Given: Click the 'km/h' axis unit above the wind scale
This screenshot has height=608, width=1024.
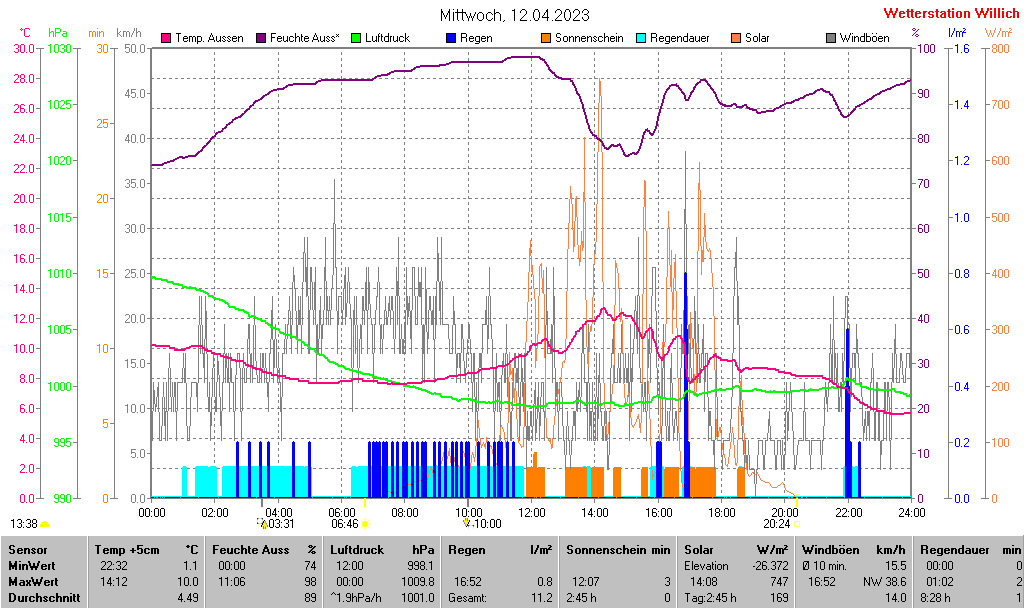Looking at the screenshot, I should click(129, 33).
